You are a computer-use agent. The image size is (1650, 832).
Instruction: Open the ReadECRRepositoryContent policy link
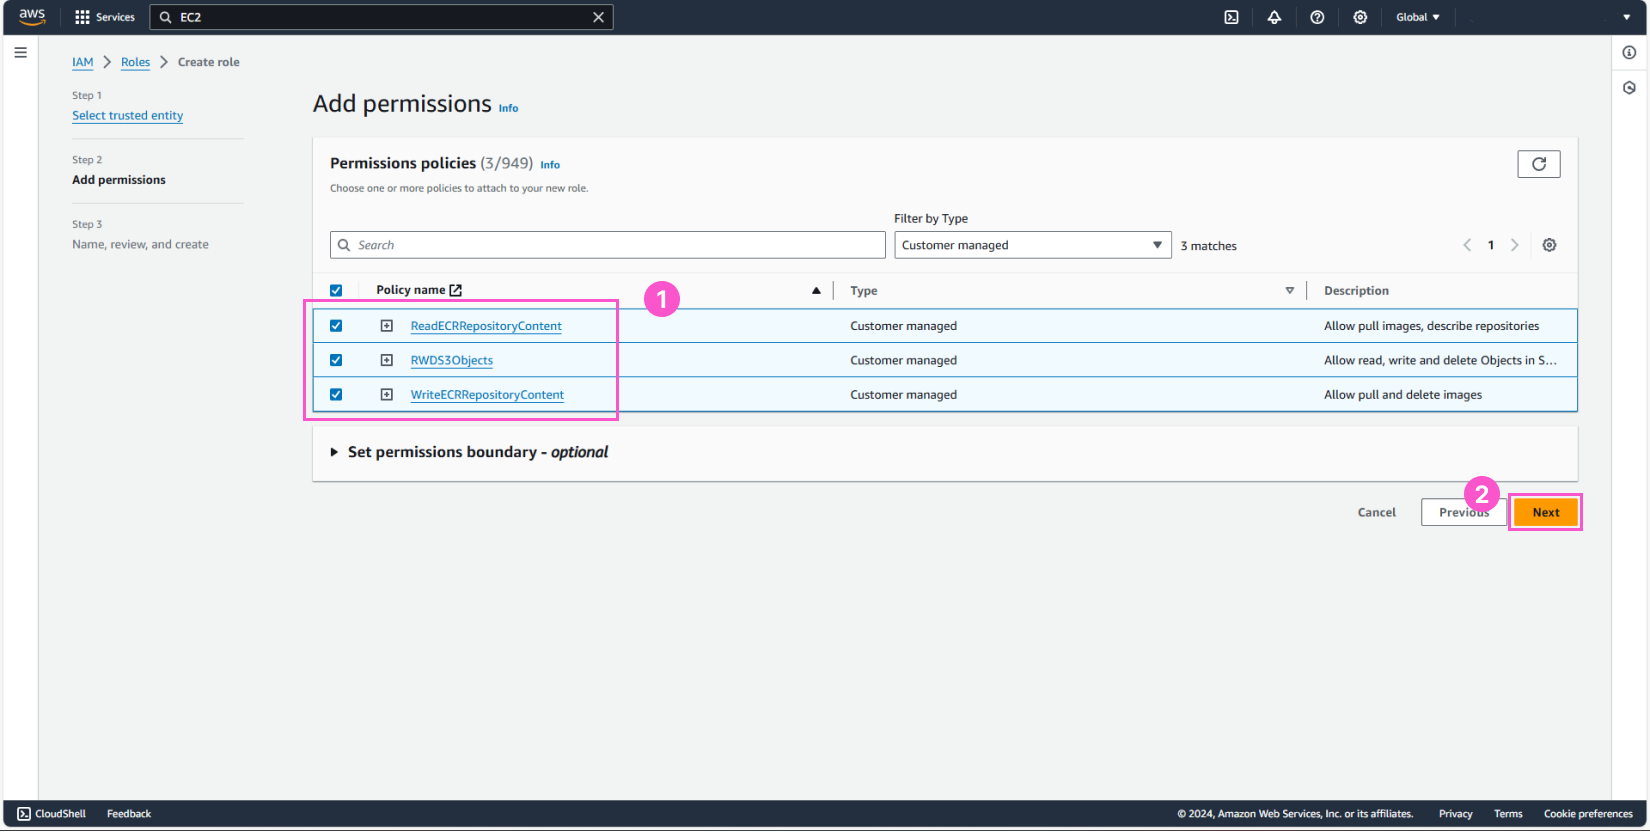[486, 326]
